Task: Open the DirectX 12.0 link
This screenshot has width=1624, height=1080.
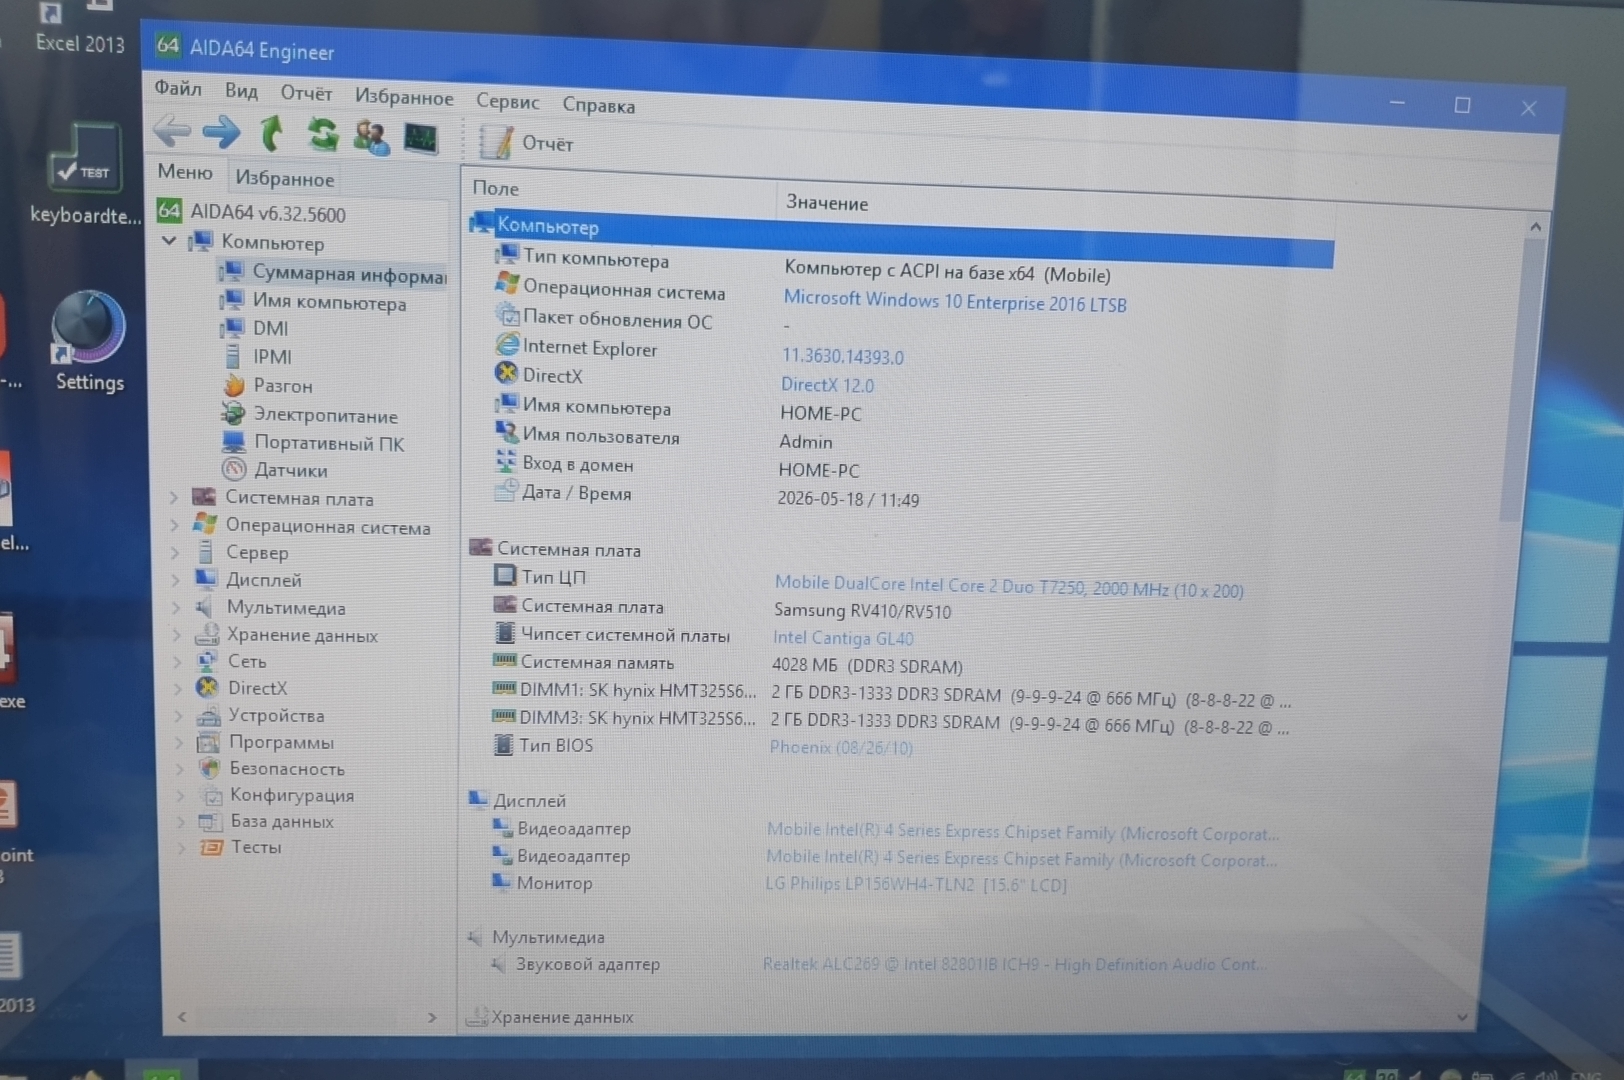Action: tap(827, 385)
